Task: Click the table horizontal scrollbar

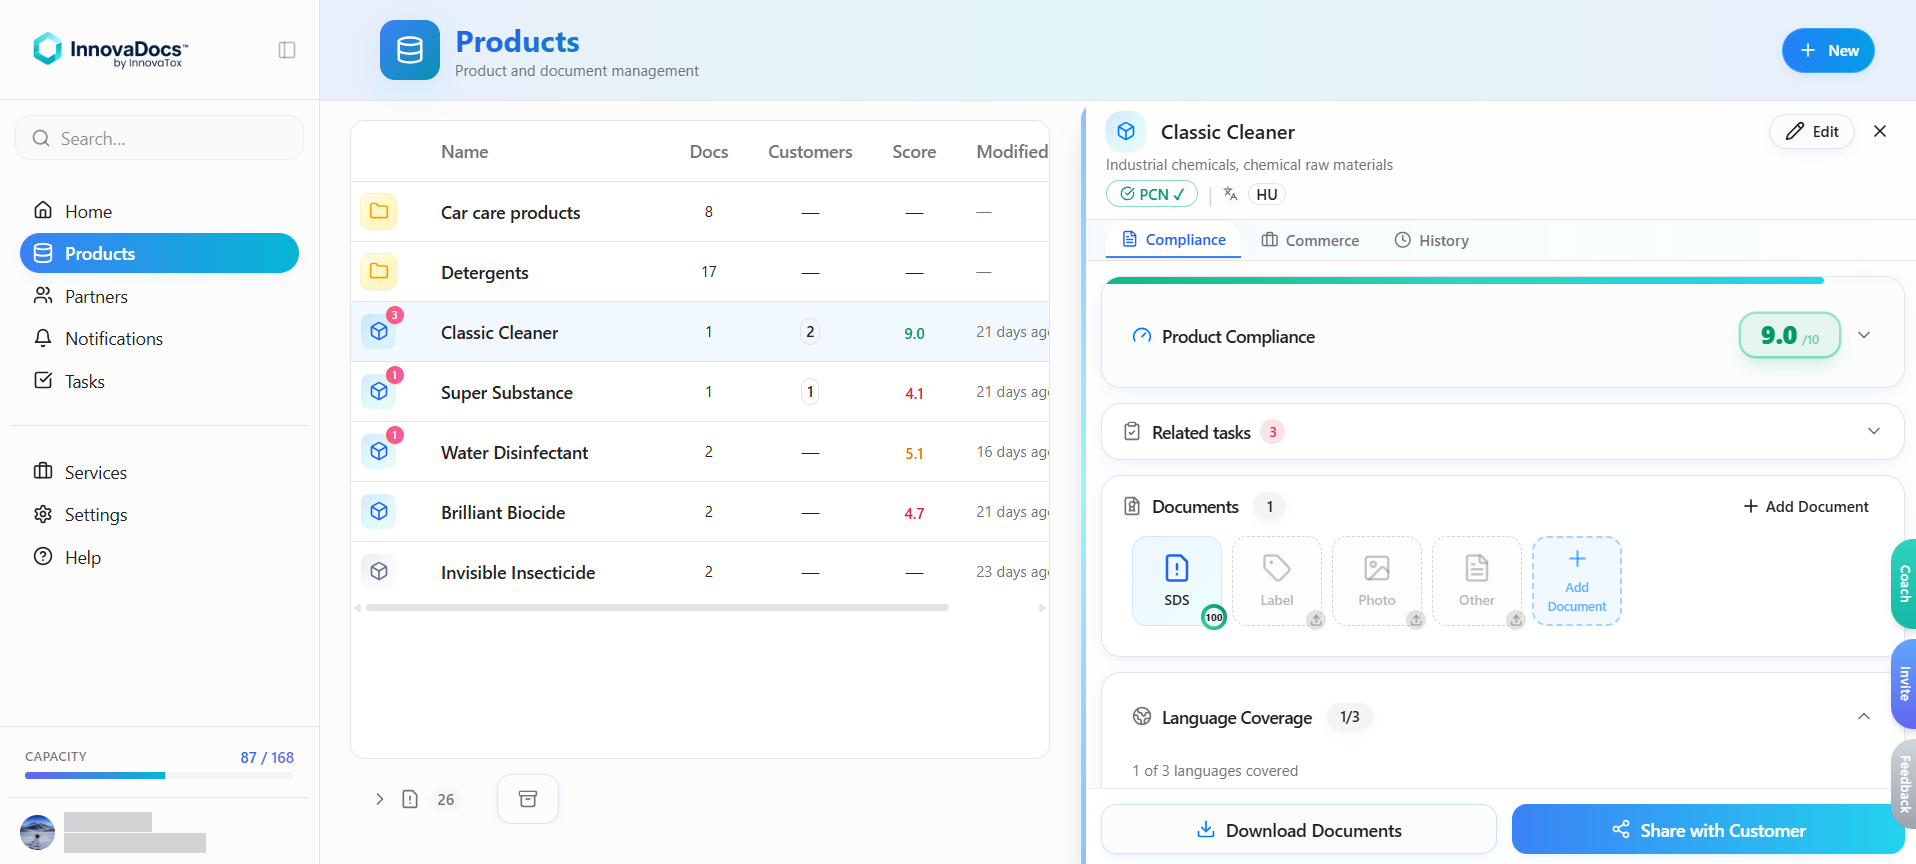Action: point(657,607)
